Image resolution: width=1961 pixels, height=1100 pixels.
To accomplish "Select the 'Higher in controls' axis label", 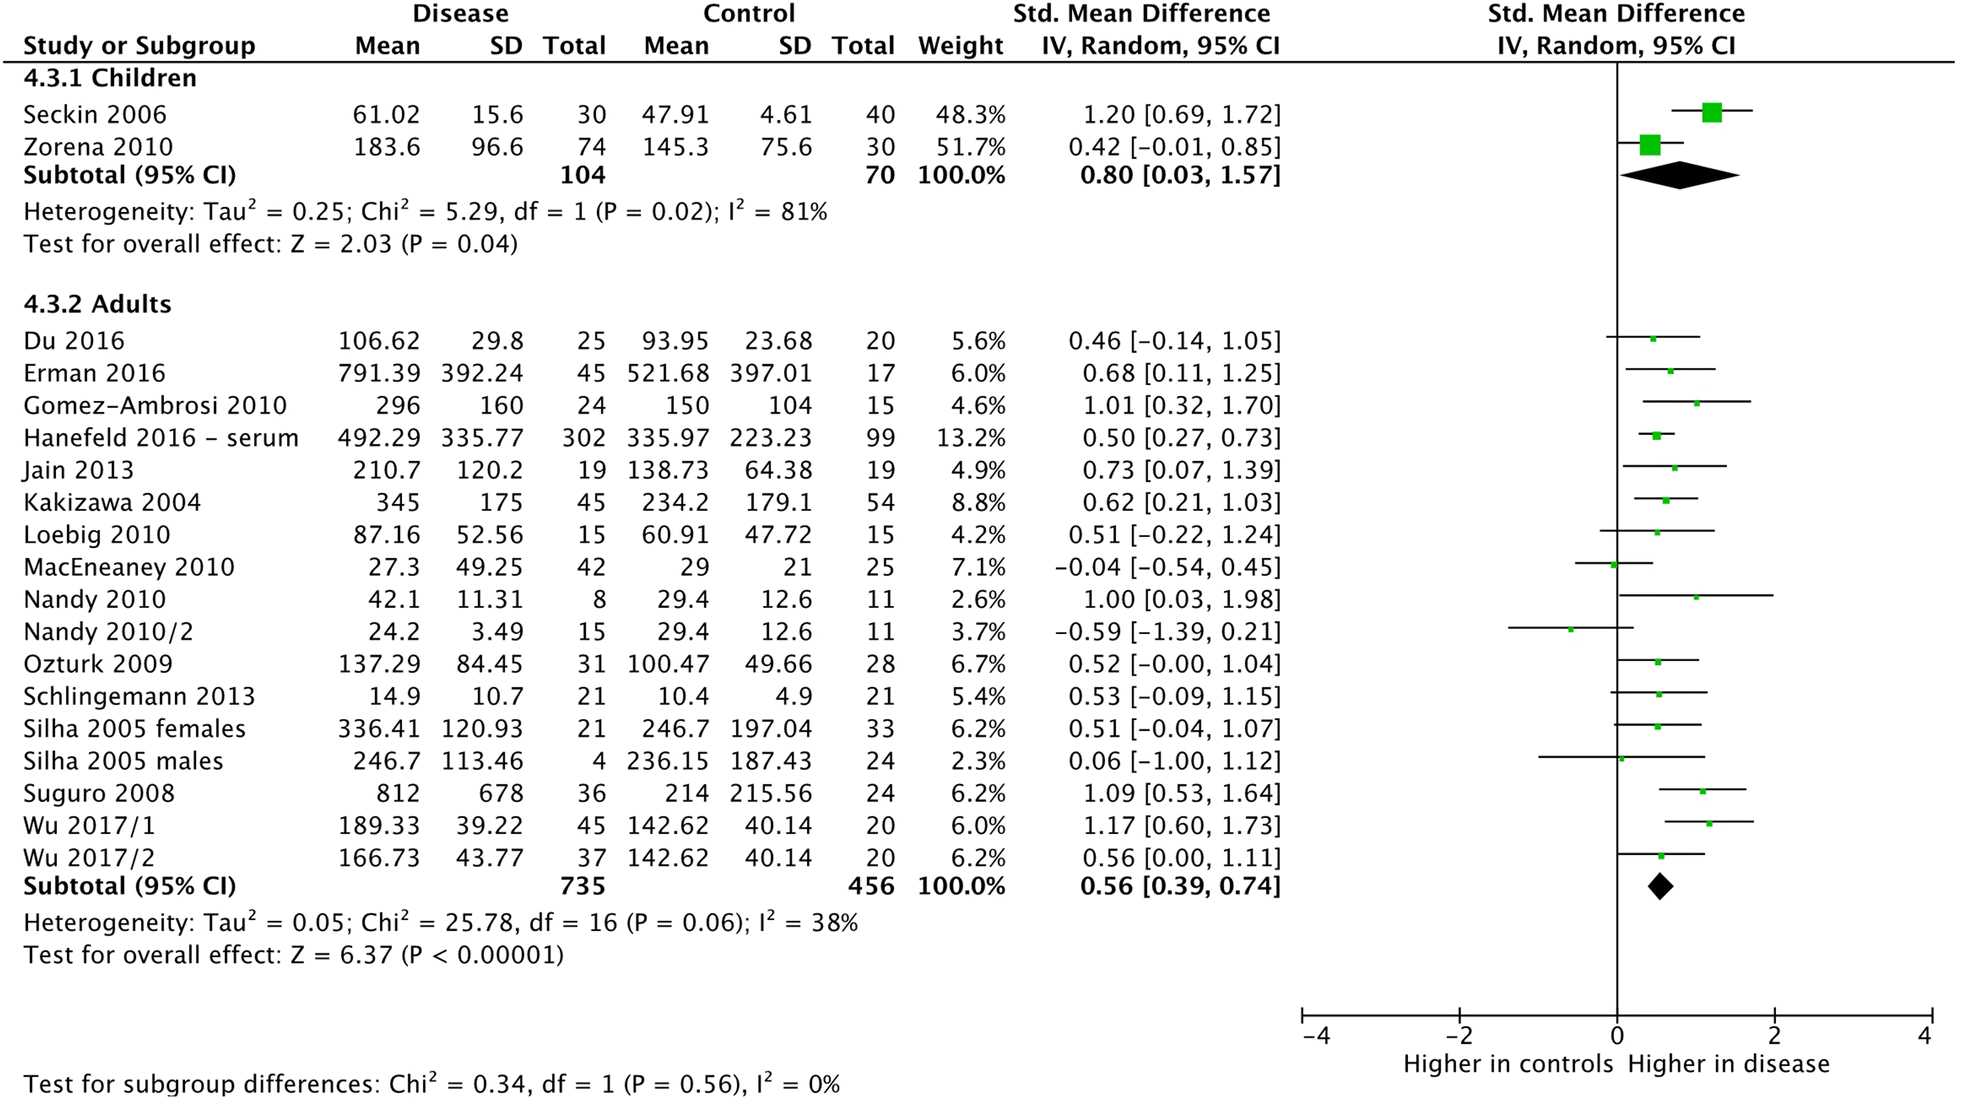I will click(x=1508, y=1064).
